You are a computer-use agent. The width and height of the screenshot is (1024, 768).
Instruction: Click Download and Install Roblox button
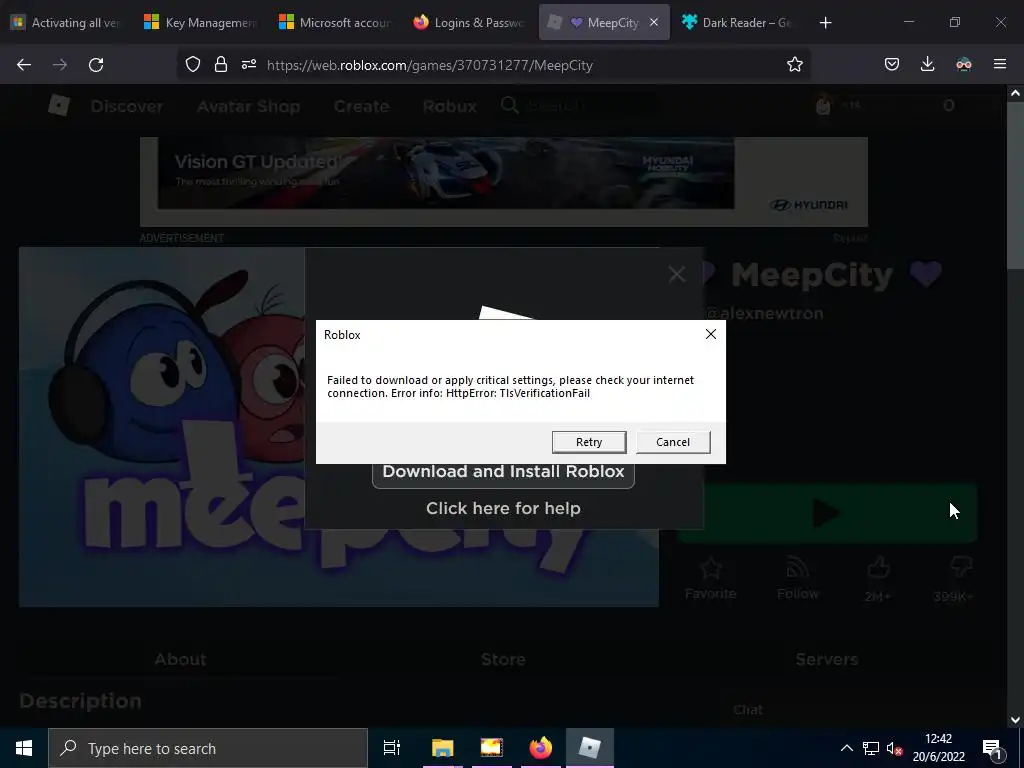[503, 472]
